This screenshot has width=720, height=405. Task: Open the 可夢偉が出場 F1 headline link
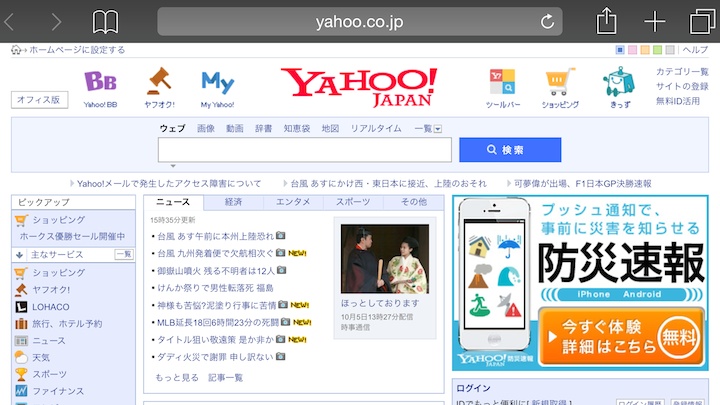pos(582,184)
